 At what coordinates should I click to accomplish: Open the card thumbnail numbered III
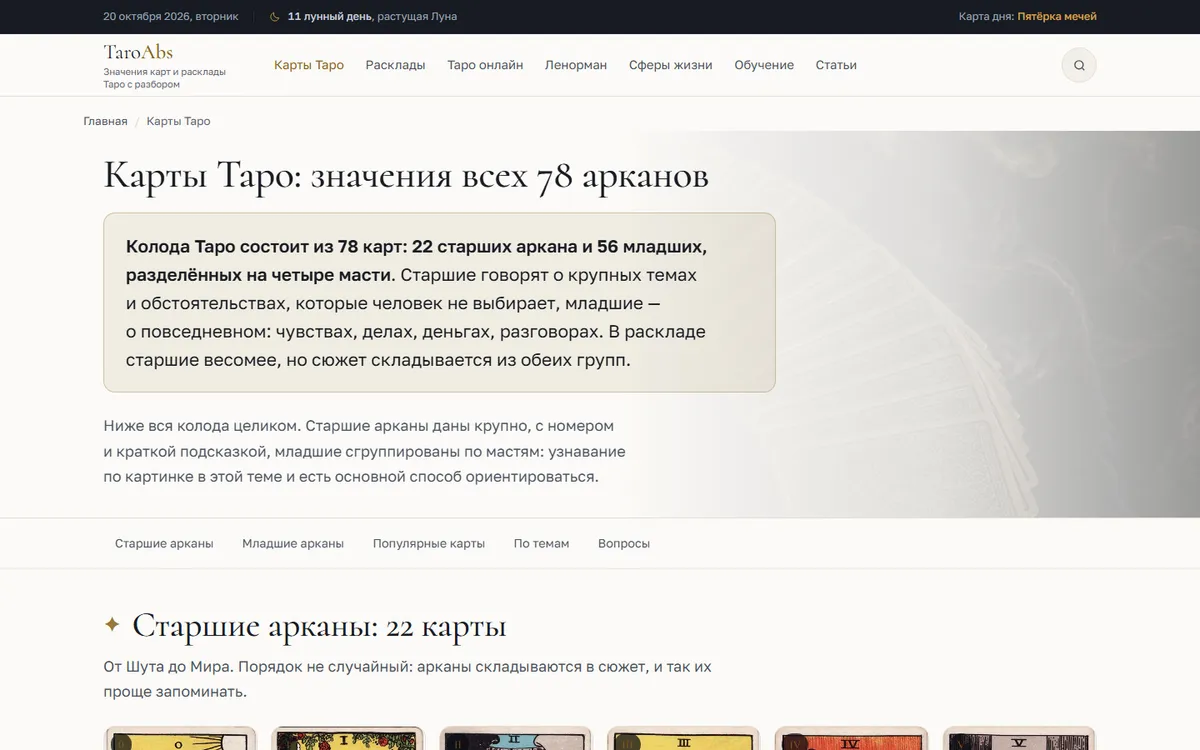684,738
